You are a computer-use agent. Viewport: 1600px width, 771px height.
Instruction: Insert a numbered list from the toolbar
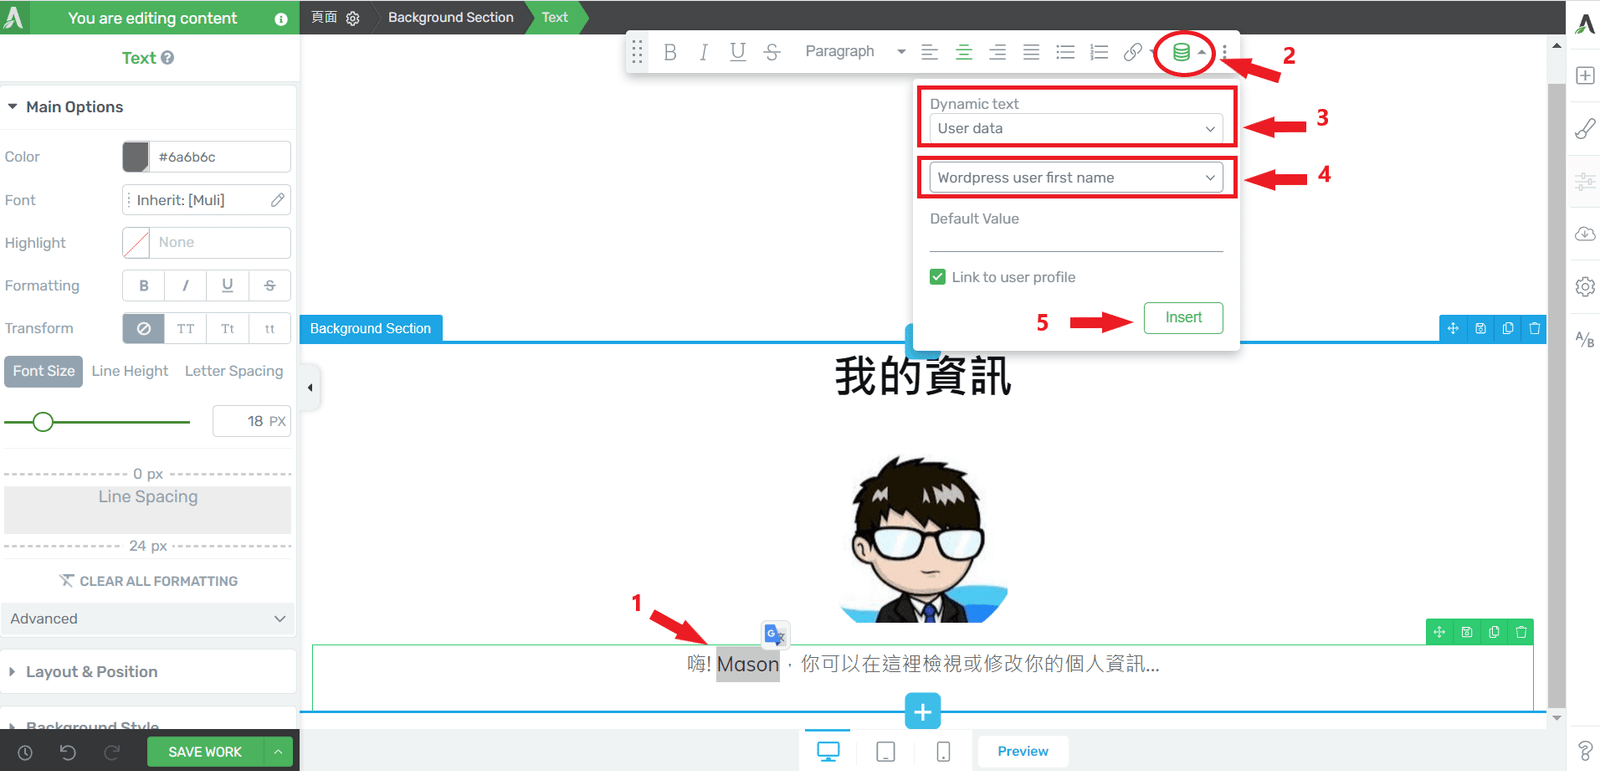(x=1099, y=52)
